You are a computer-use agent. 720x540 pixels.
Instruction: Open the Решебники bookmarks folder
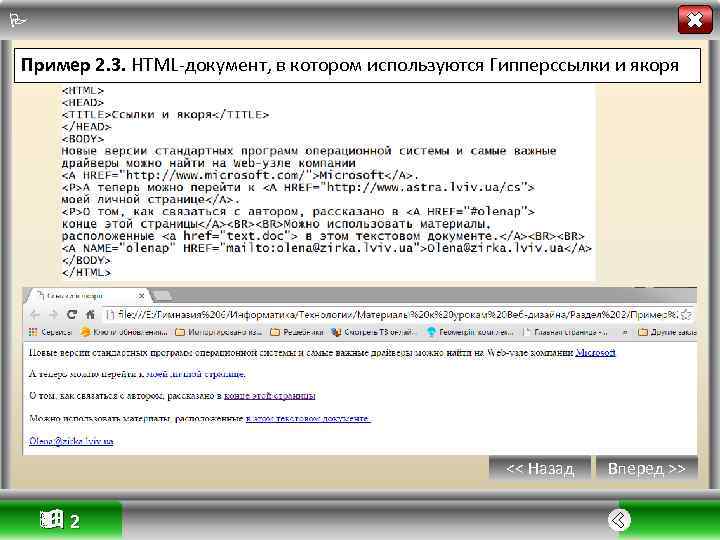click(x=298, y=332)
